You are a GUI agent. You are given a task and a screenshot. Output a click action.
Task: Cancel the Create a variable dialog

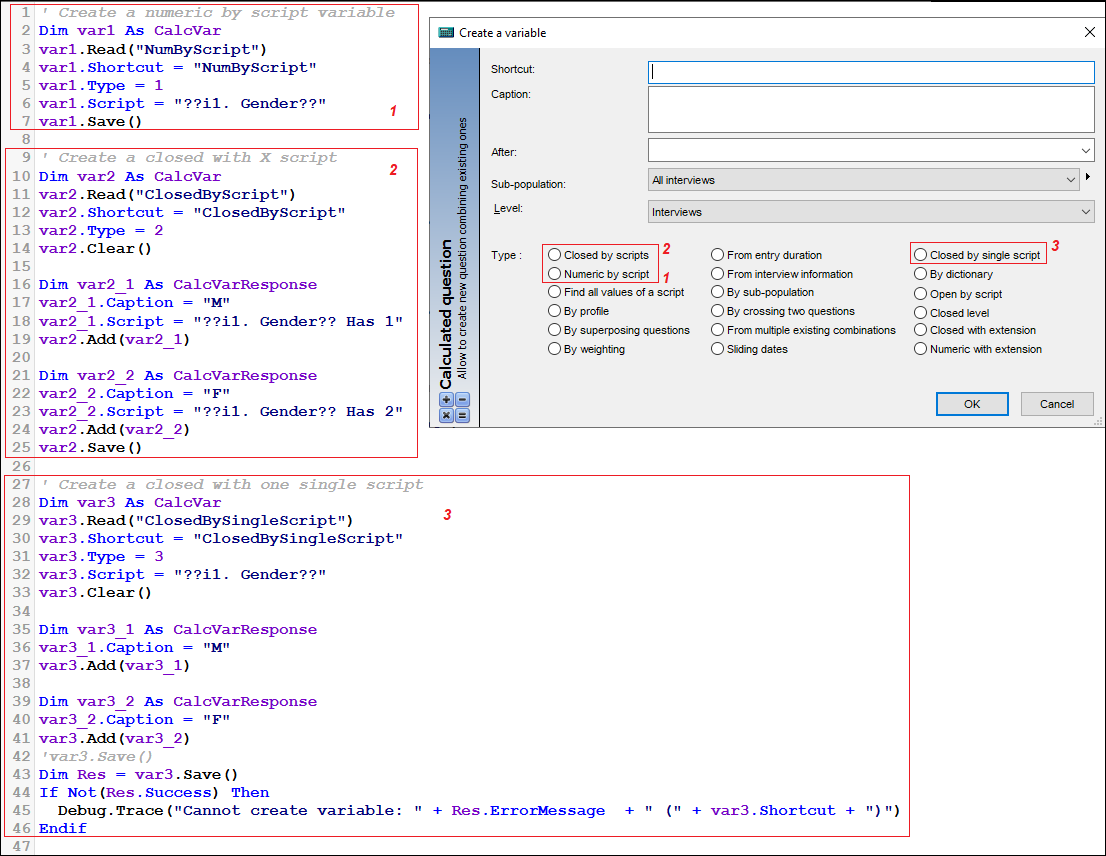click(x=1057, y=404)
